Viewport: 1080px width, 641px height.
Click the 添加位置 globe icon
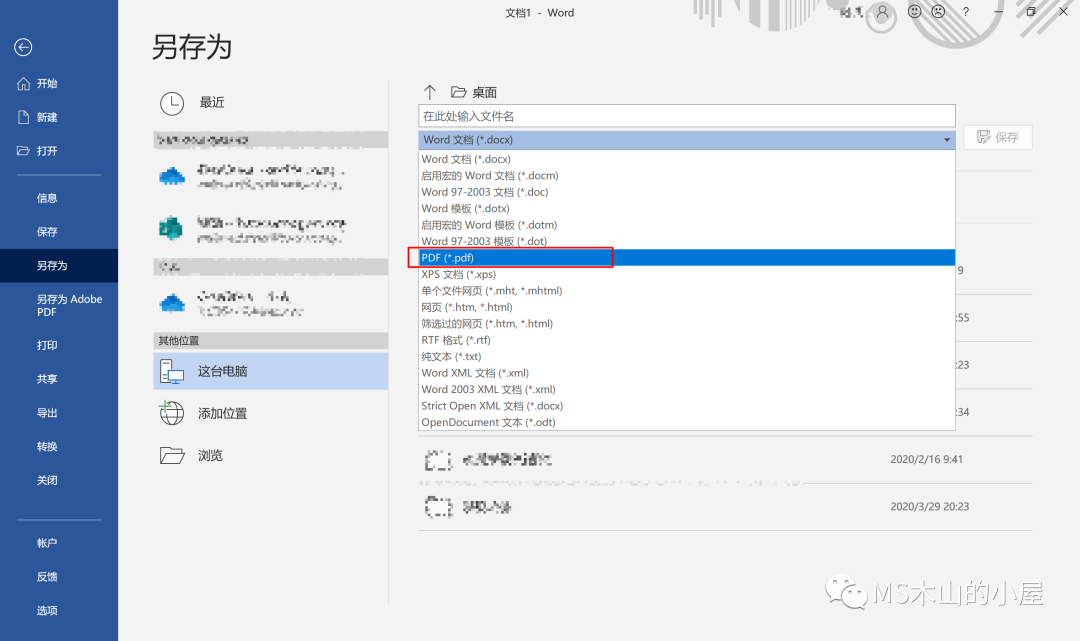(172, 412)
